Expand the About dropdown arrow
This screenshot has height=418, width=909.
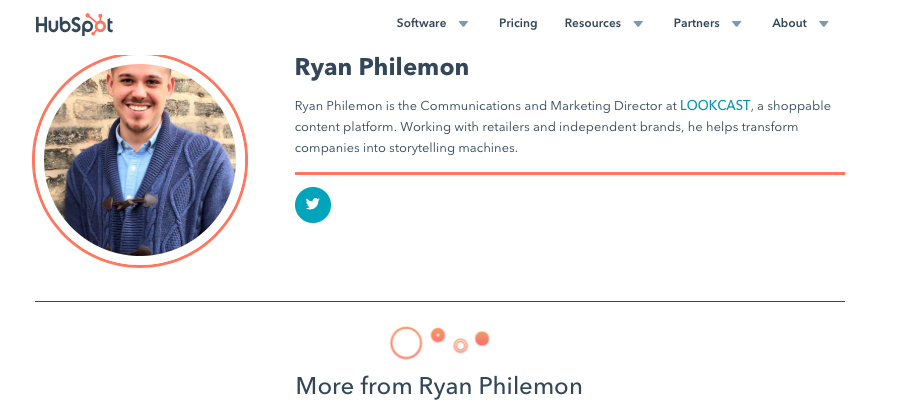(824, 24)
